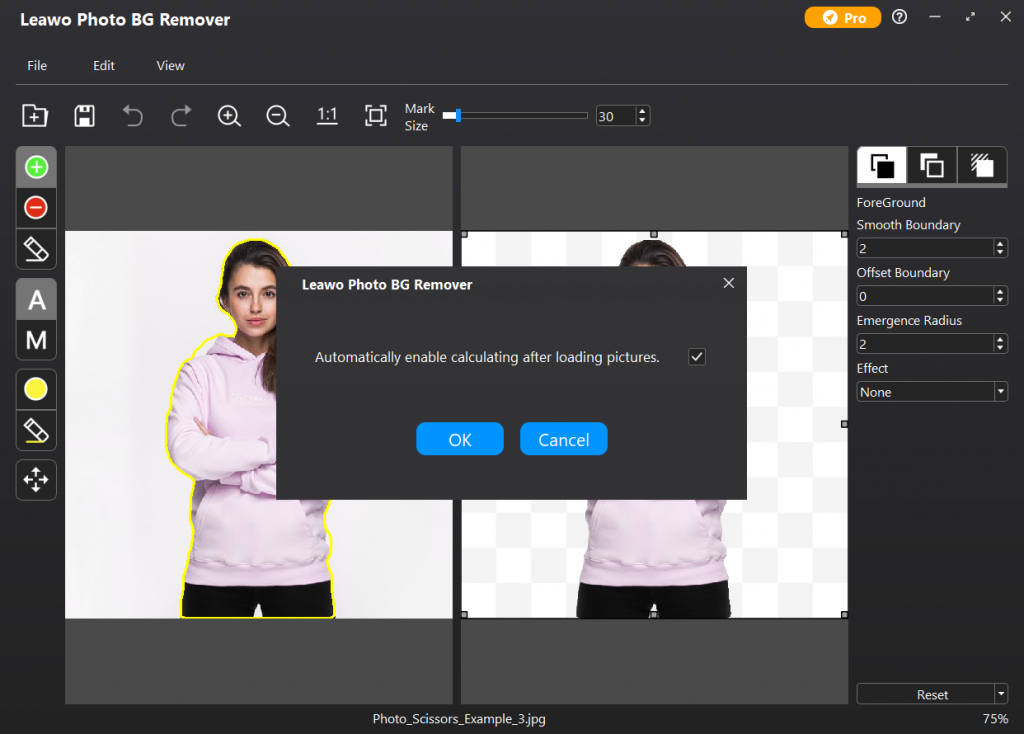Screen dimensions: 1024x734
Task: Switch to manual matting with the M tool
Action: click(x=36, y=340)
